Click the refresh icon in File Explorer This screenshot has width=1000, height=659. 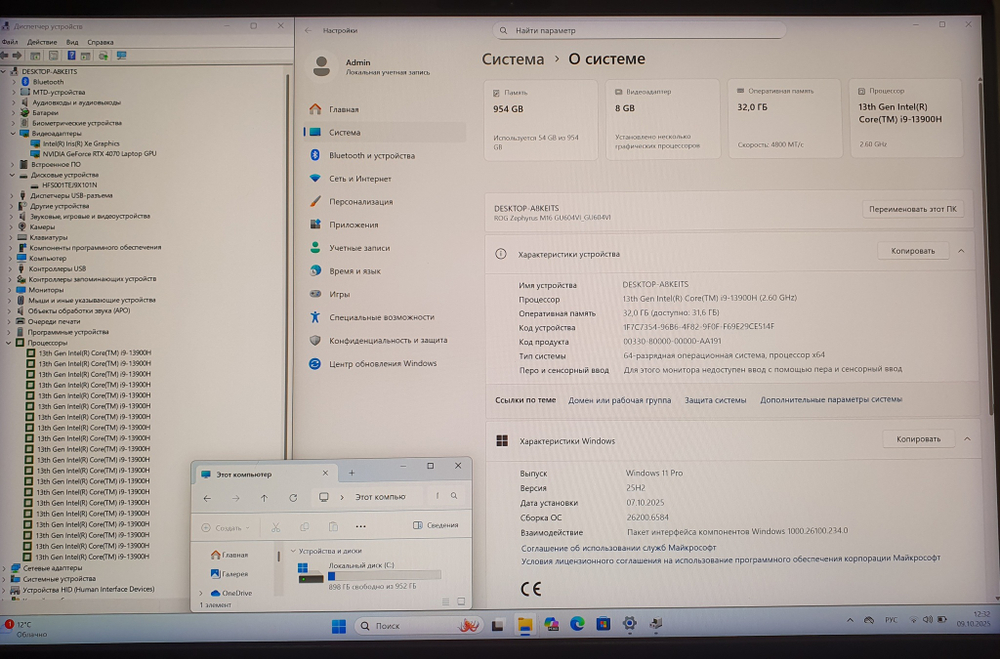[293, 497]
